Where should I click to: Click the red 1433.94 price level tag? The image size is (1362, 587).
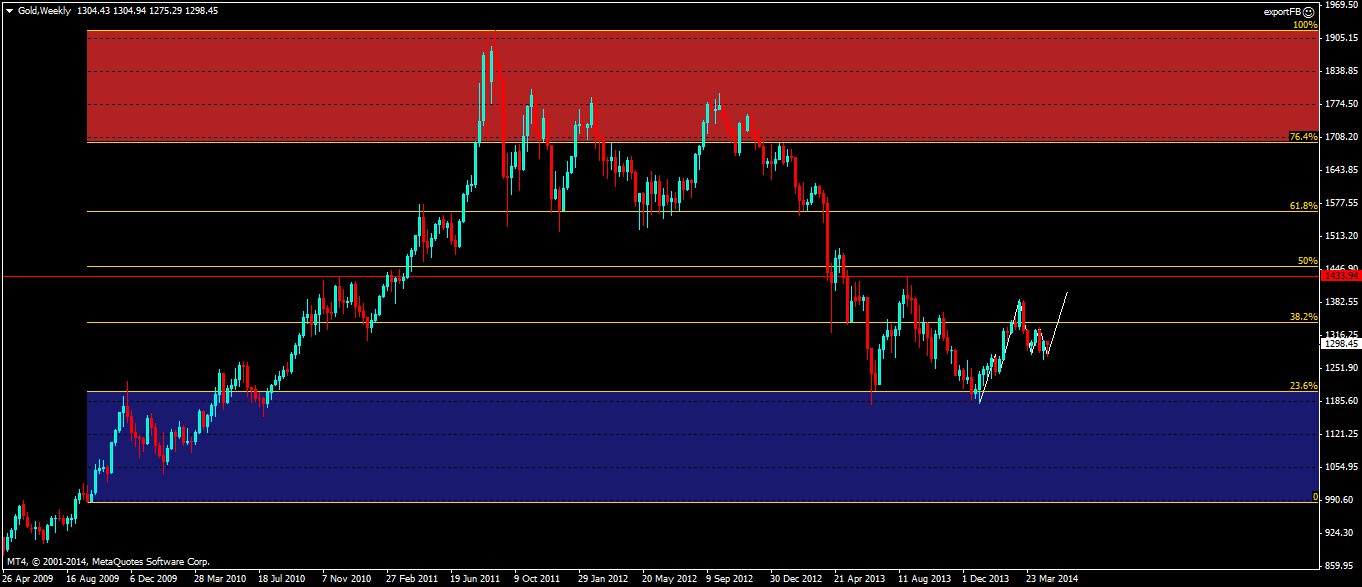(1340, 275)
